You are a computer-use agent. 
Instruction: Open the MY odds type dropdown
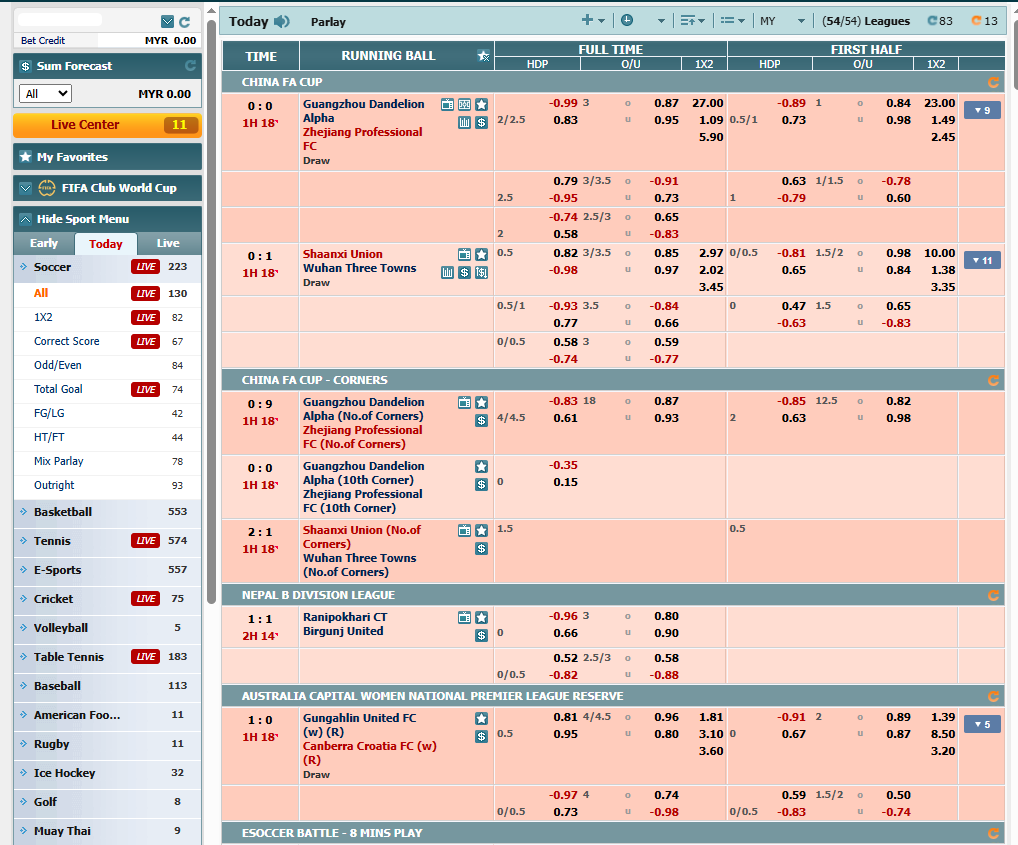pyautogui.click(x=782, y=20)
